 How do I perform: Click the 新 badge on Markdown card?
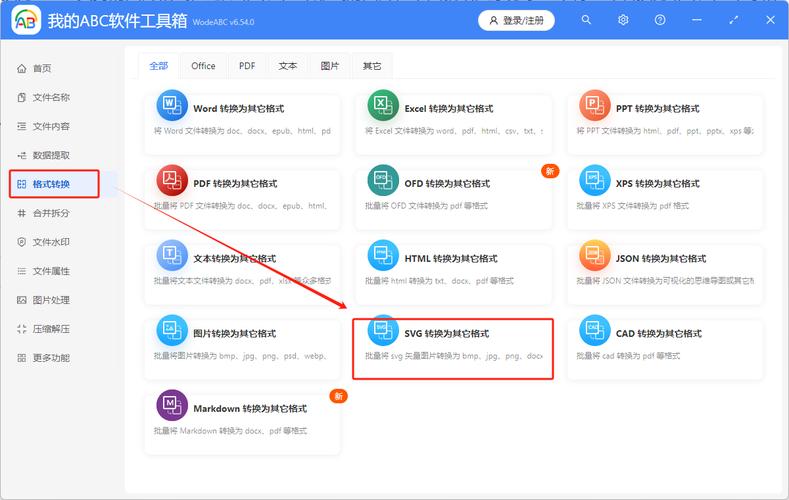pyautogui.click(x=339, y=396)
